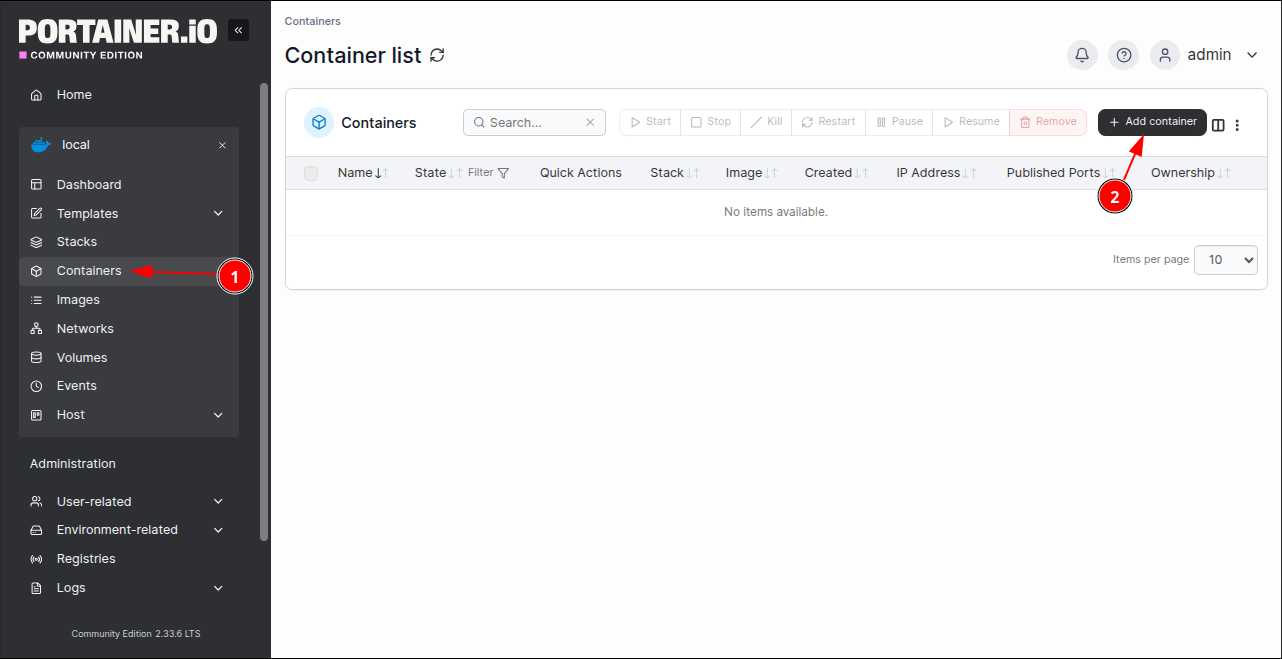The width and height of the screenshot is (1282, 659).
Task: Open the notifications bell icon
Action: 1081,55
